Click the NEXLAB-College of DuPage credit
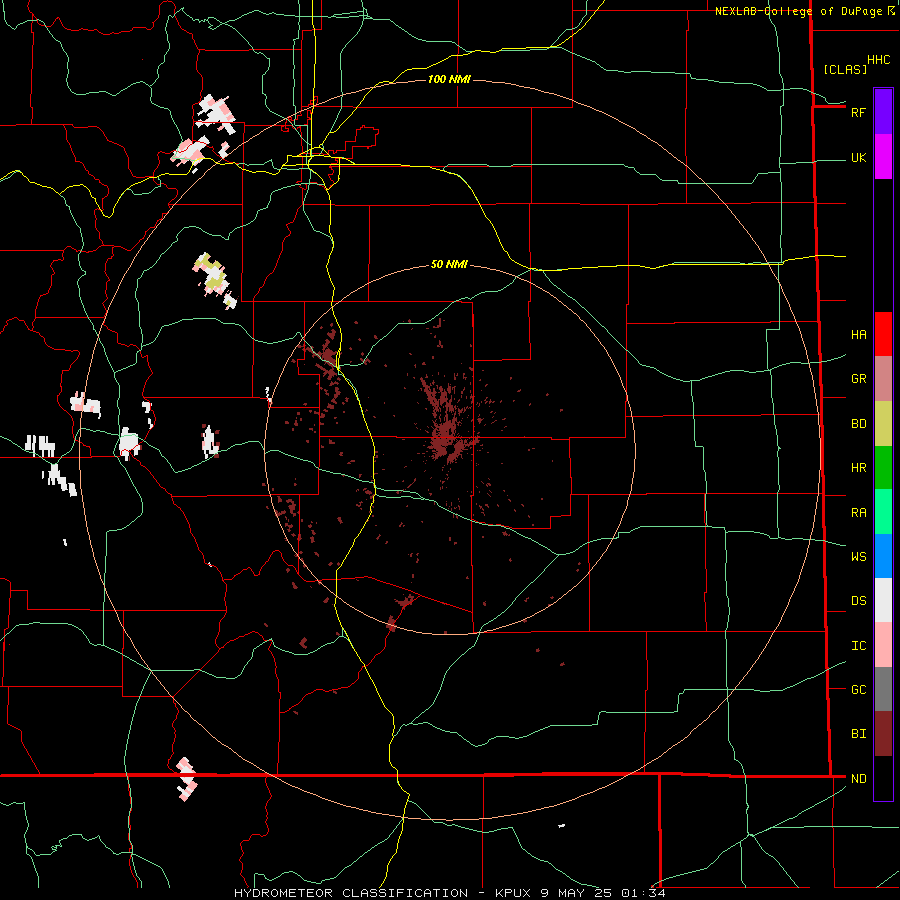 (x=798, y=11)
